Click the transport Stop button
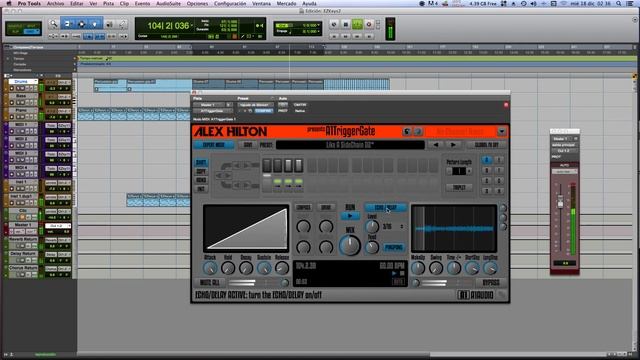 click(345, 24)
